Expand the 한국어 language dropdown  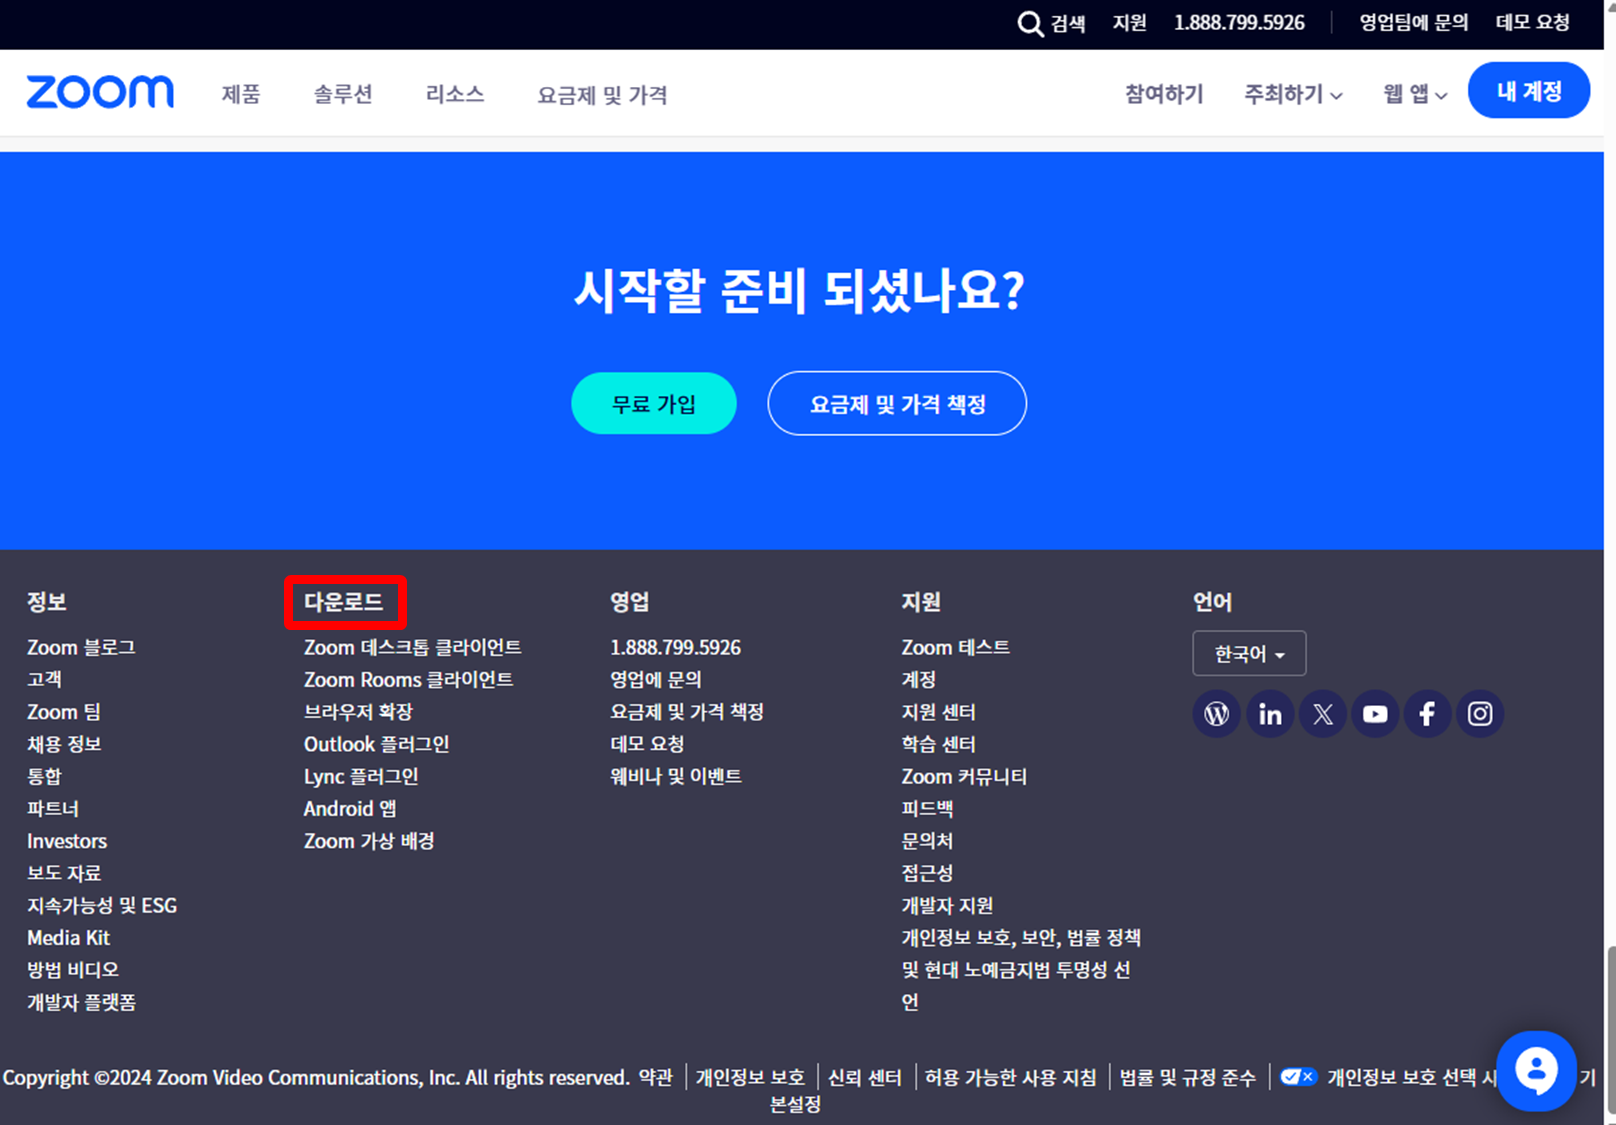1249,654
